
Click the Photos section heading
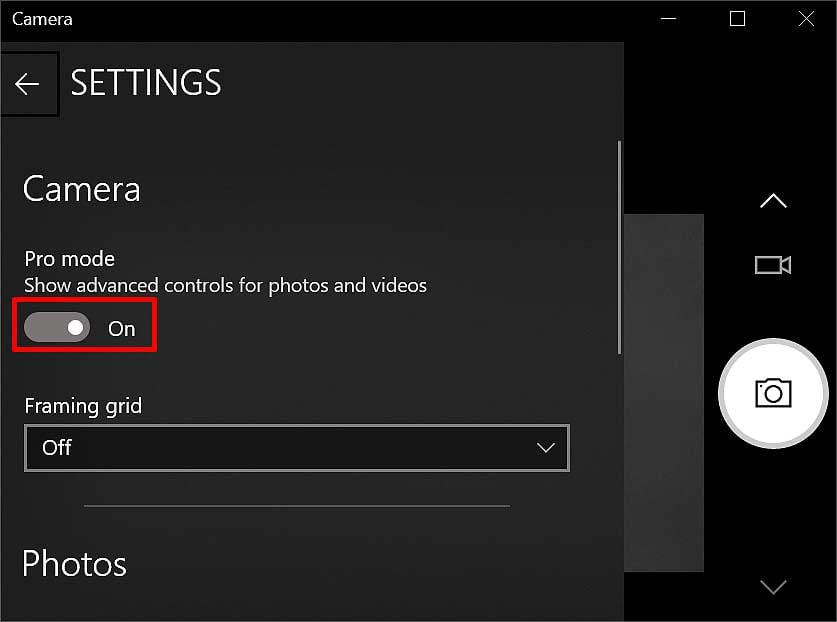pos(74,564)
